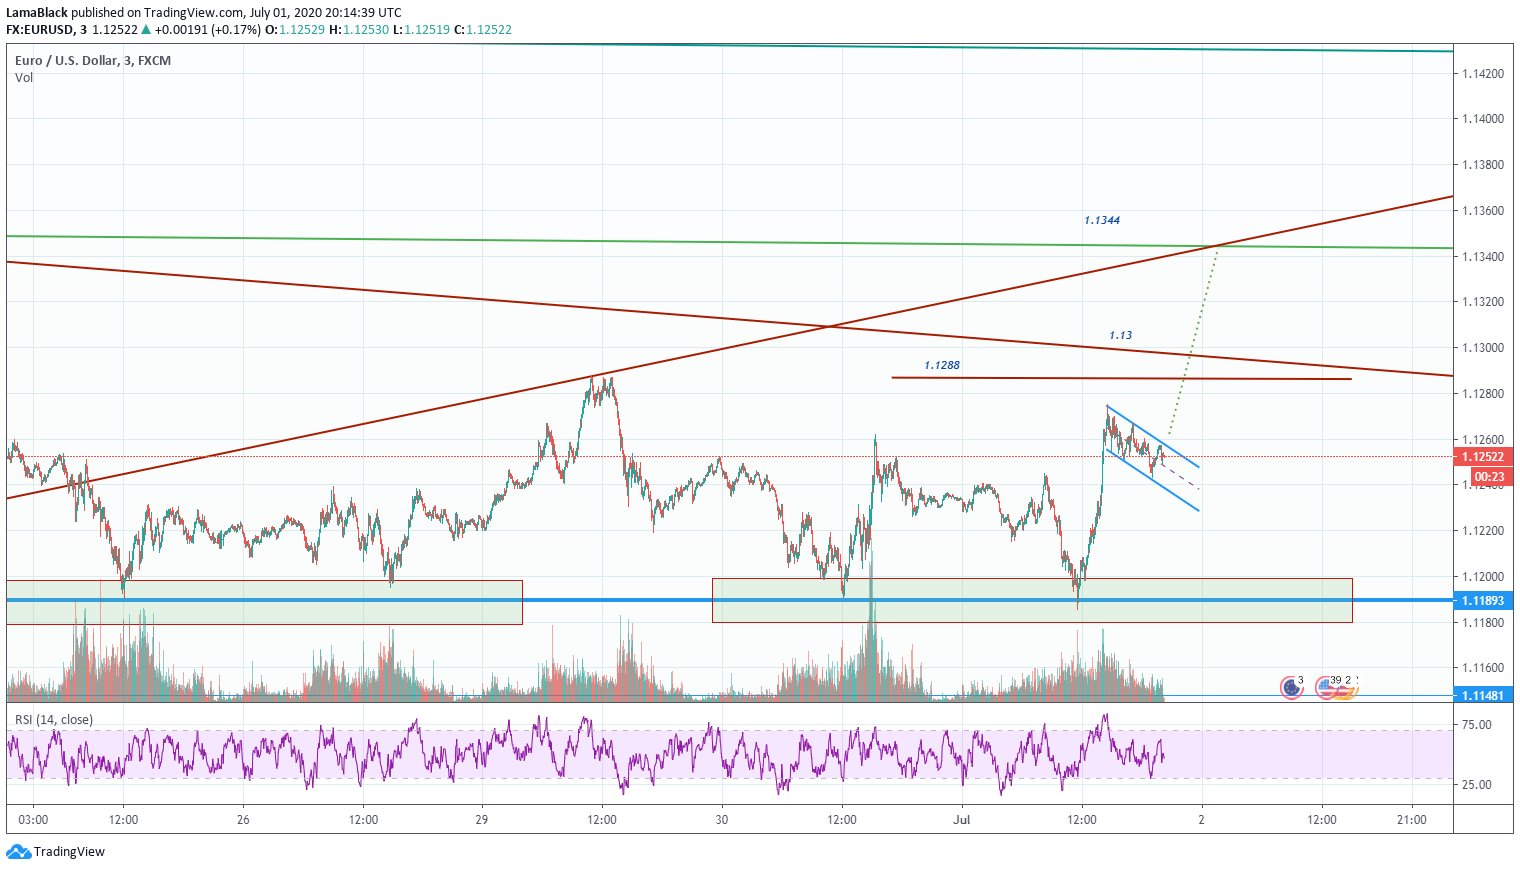Open the US flag economic event marker
Screen dimensions: 1520x870
click(x=1327, y=687)
